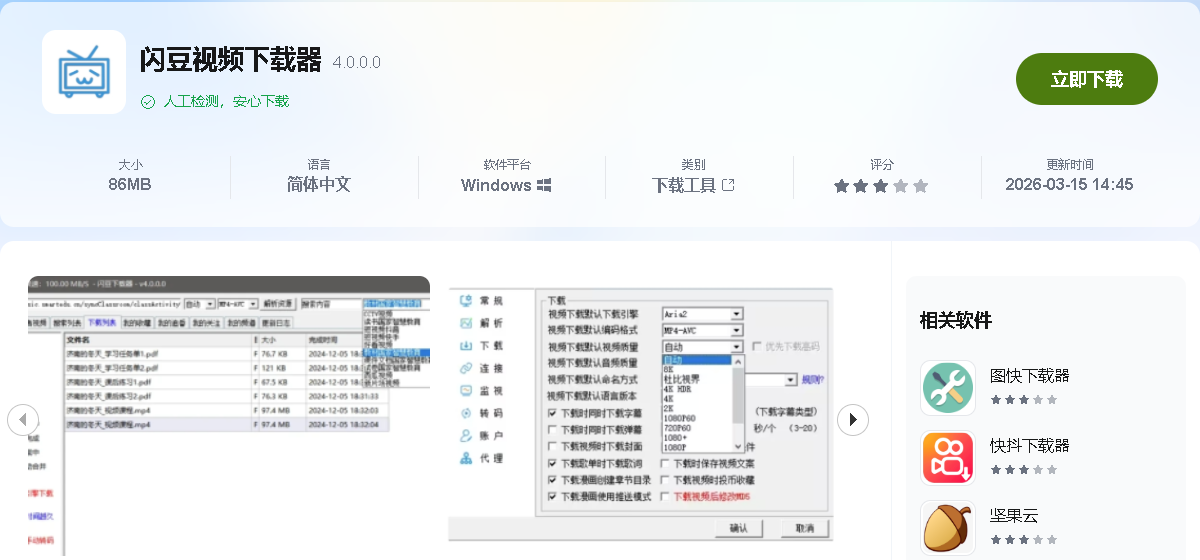Viewport: 1200px width, 560px height.
Task: Switch to the 我的关注 tab
Action: click(206, 323)
